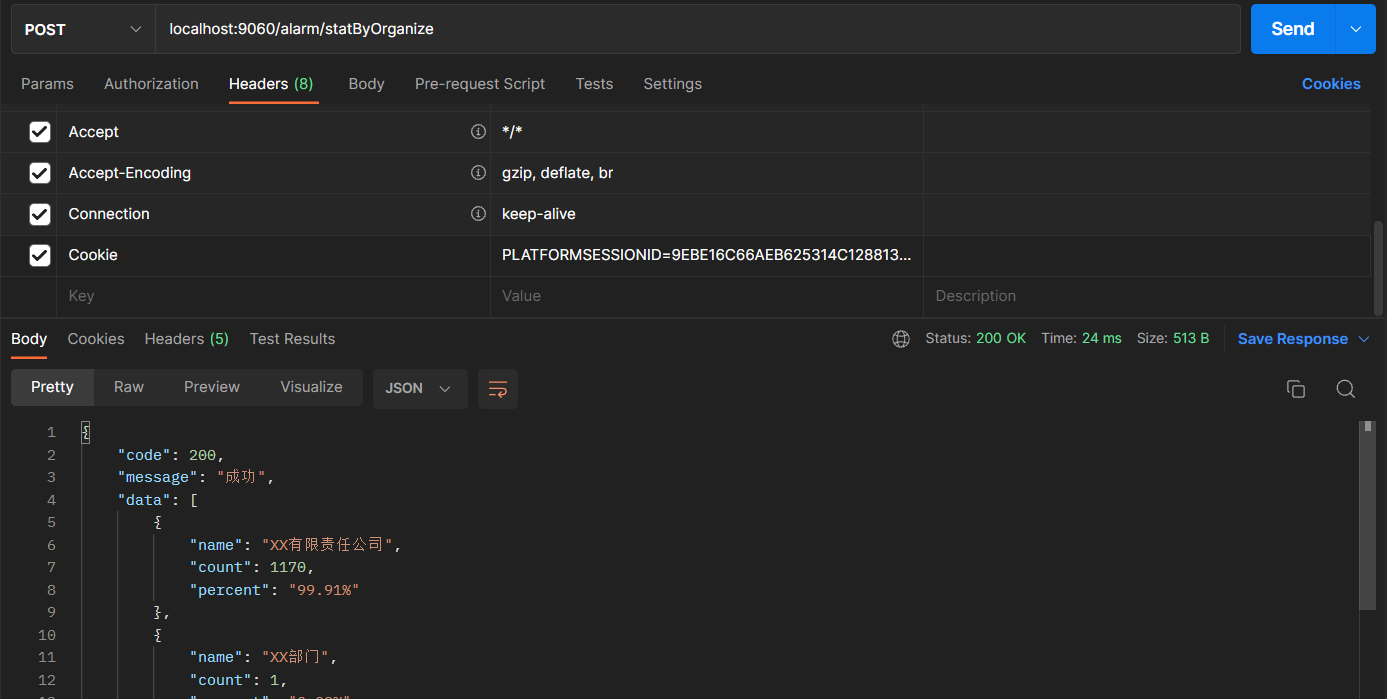Toggle line wrapping in the response body
This screenshot has width=1387, height=699.
point(497,389)
